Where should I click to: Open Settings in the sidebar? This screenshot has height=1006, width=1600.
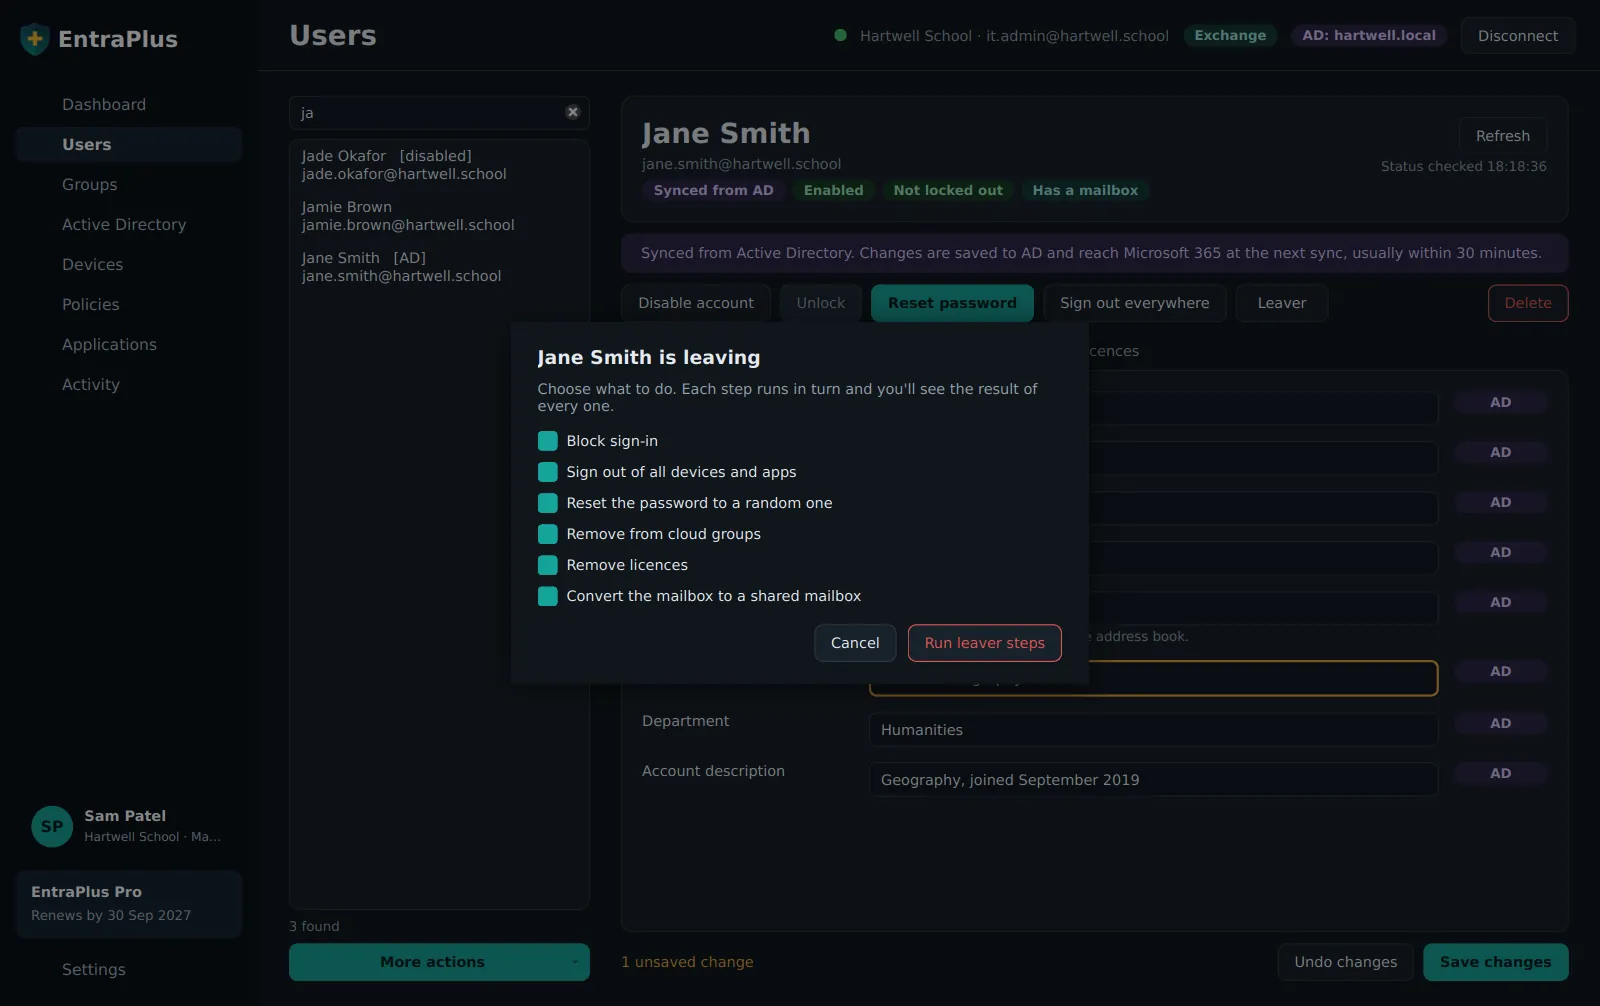tap(128, 970)
